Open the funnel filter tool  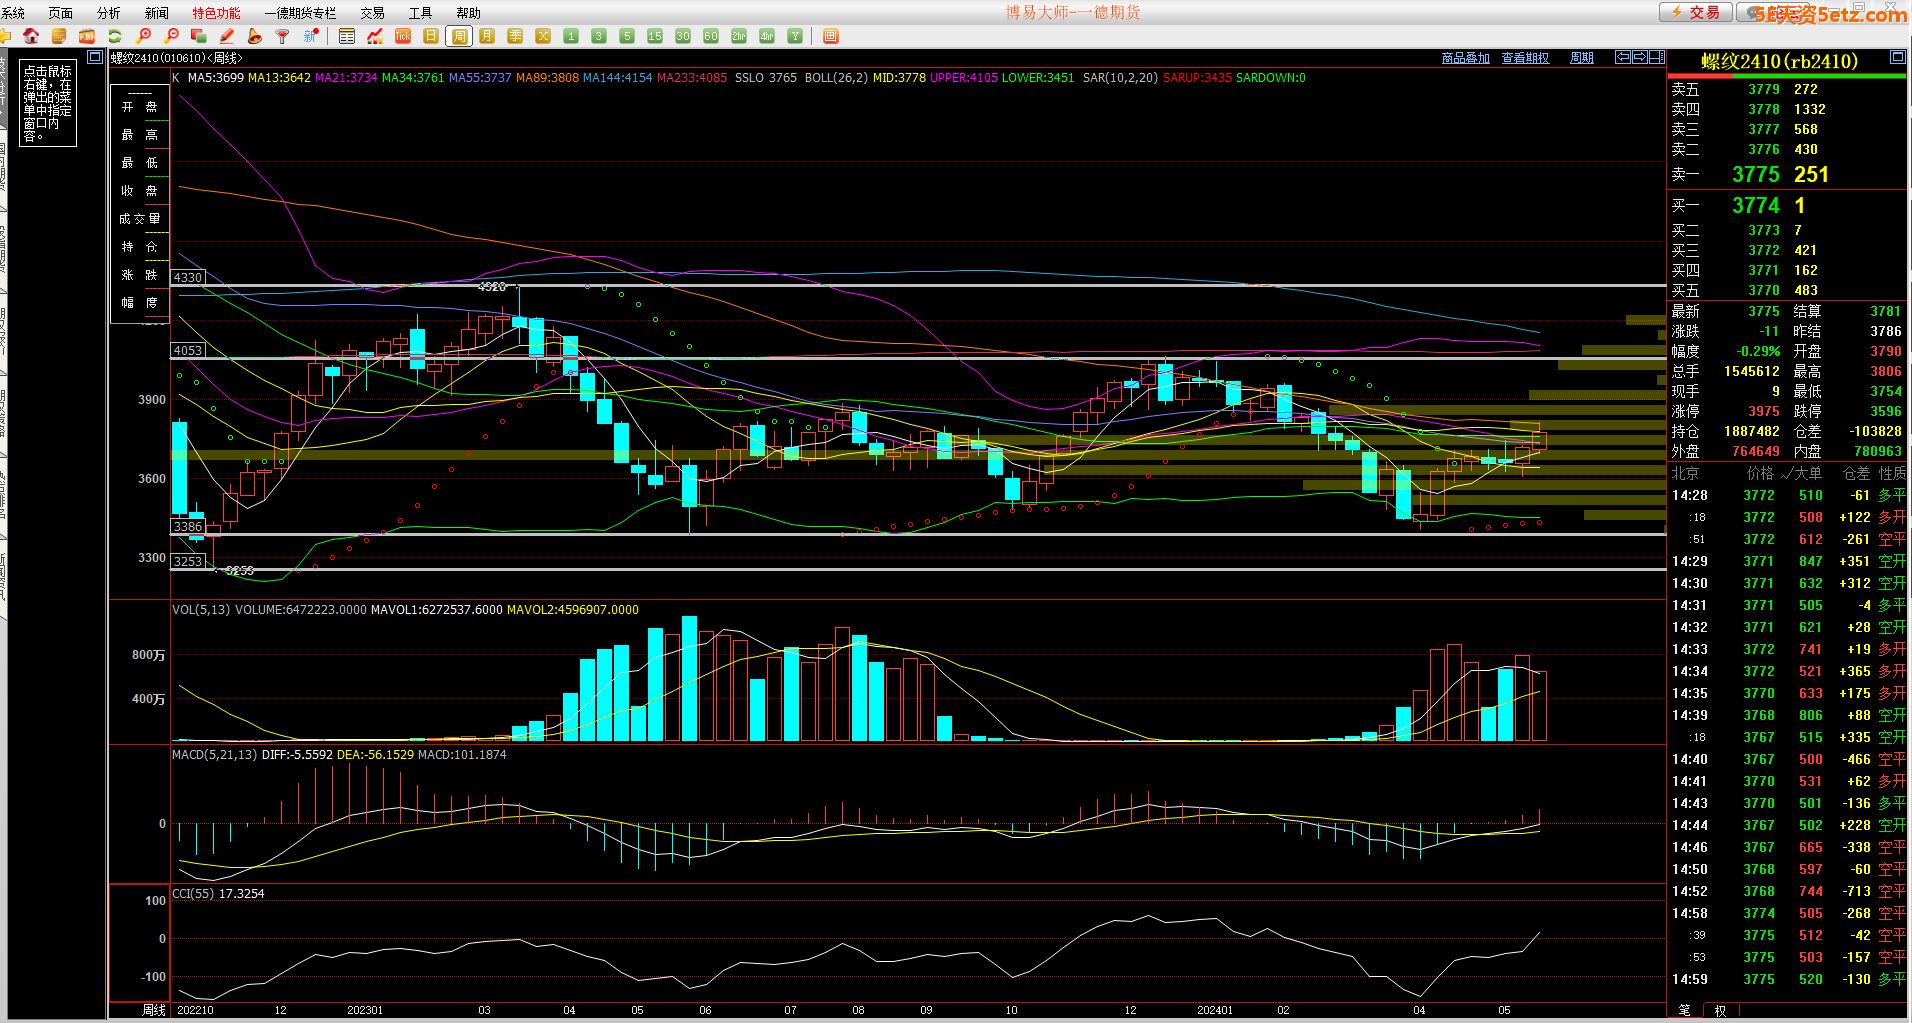point(283,36)
